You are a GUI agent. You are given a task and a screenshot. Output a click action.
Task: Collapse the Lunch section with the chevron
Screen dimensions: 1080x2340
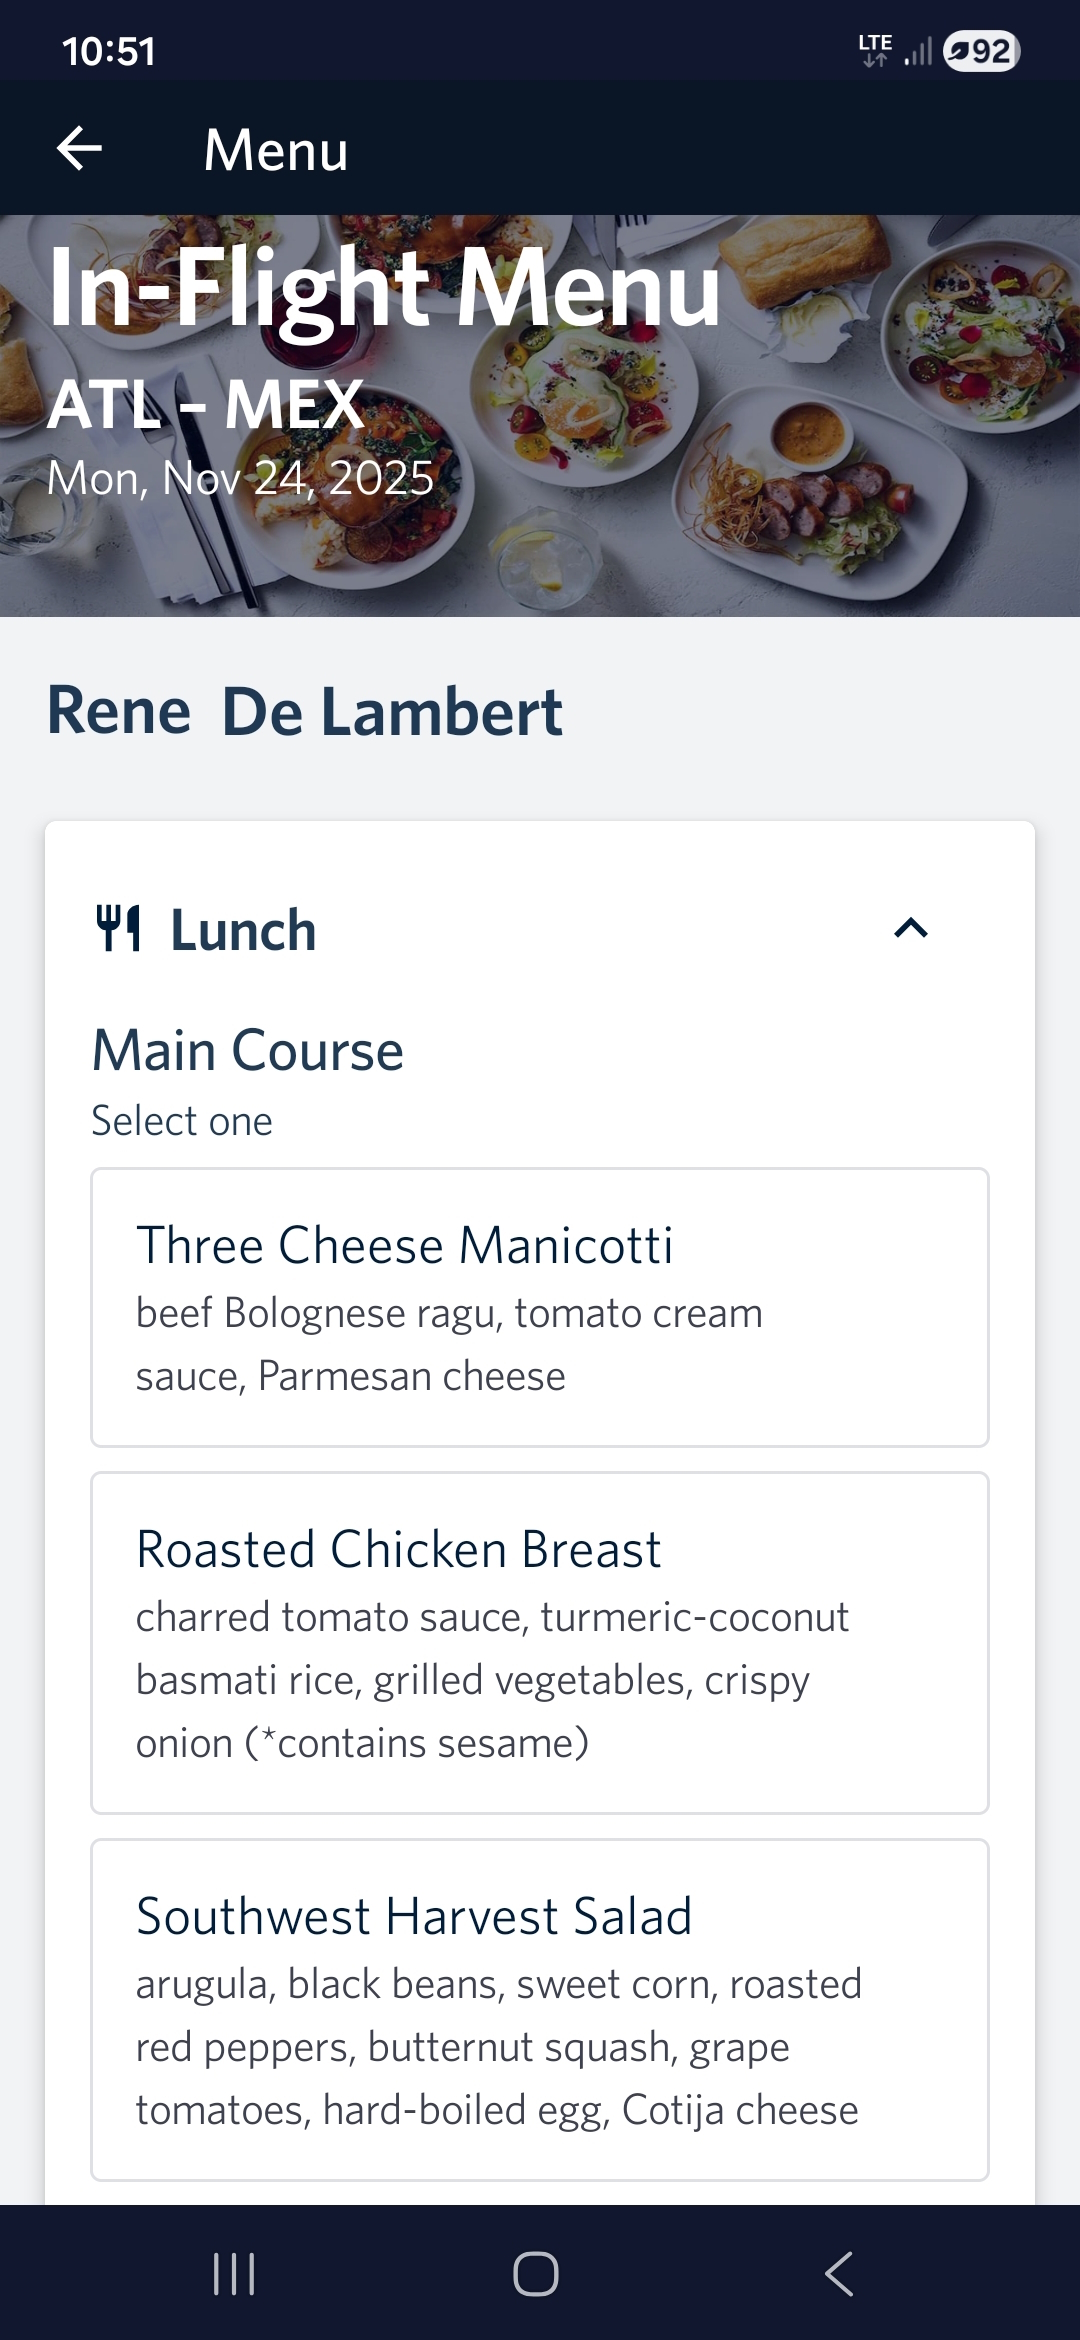(910, 929)
